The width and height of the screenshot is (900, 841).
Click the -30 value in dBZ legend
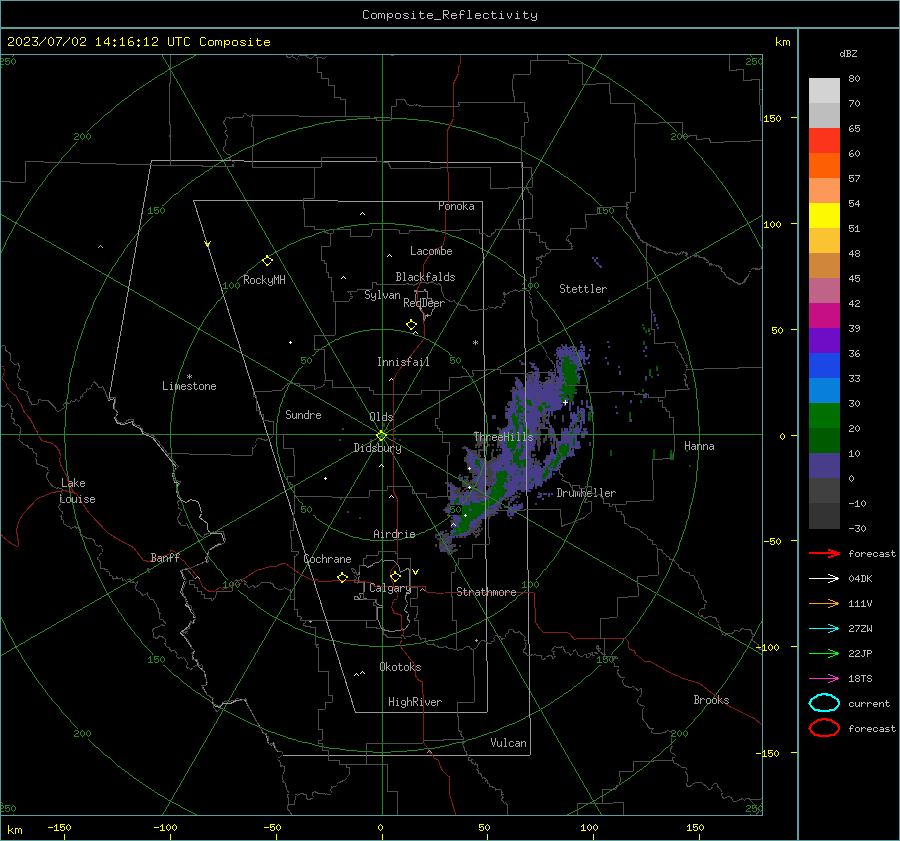[857, 528]
